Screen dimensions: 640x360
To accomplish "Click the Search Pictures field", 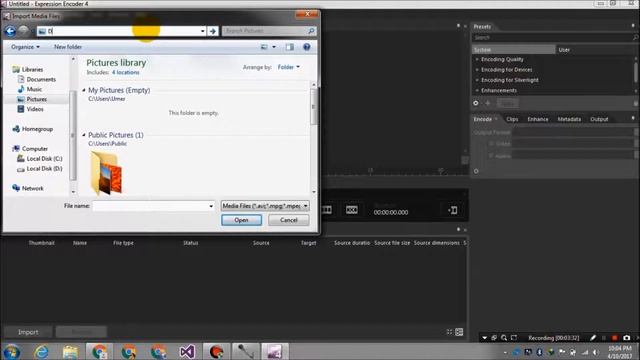I will pos(265,31).
